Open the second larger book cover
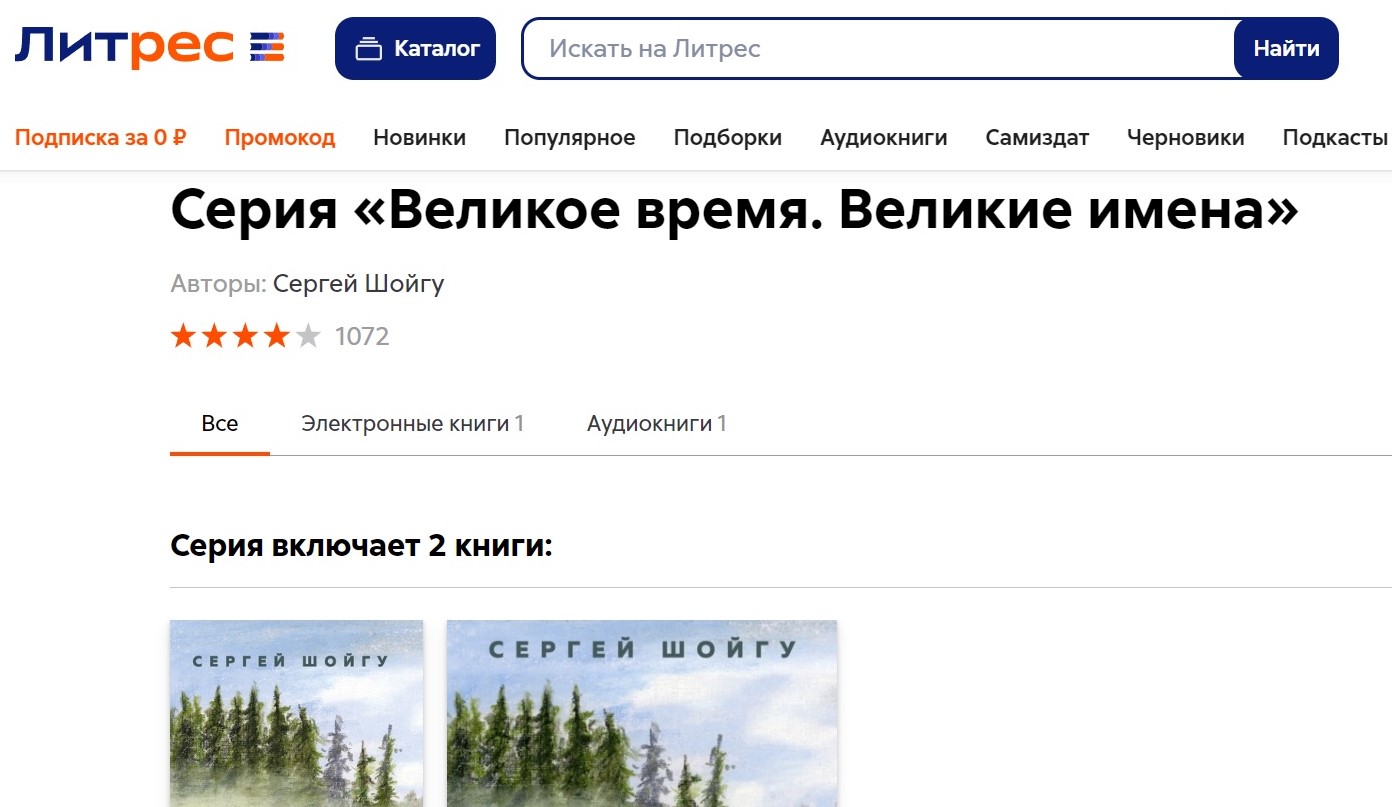The width and height of the screenshot is (1392, 807). point(641,713)
